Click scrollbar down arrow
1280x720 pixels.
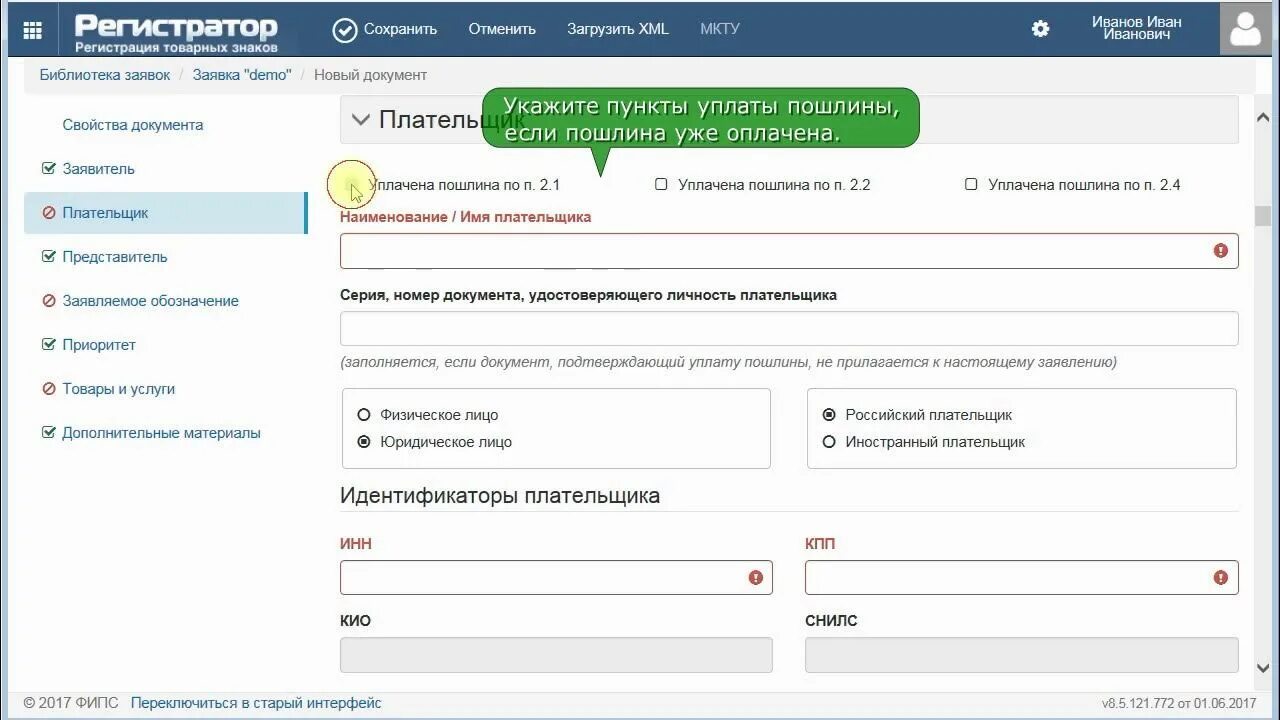tap(1263, 667)
